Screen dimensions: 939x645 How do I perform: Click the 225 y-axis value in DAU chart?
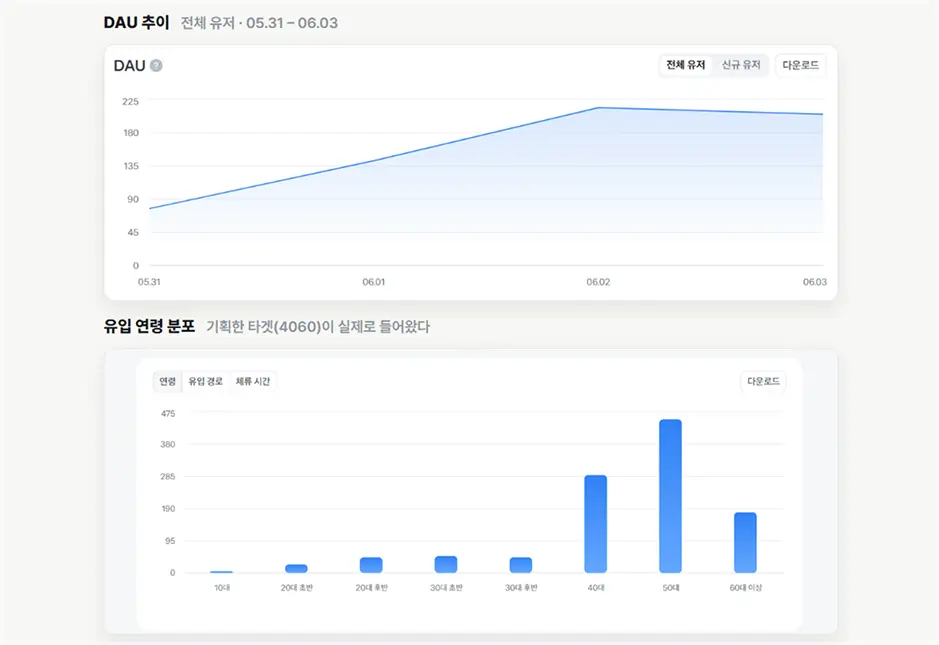tap(131, 101)
